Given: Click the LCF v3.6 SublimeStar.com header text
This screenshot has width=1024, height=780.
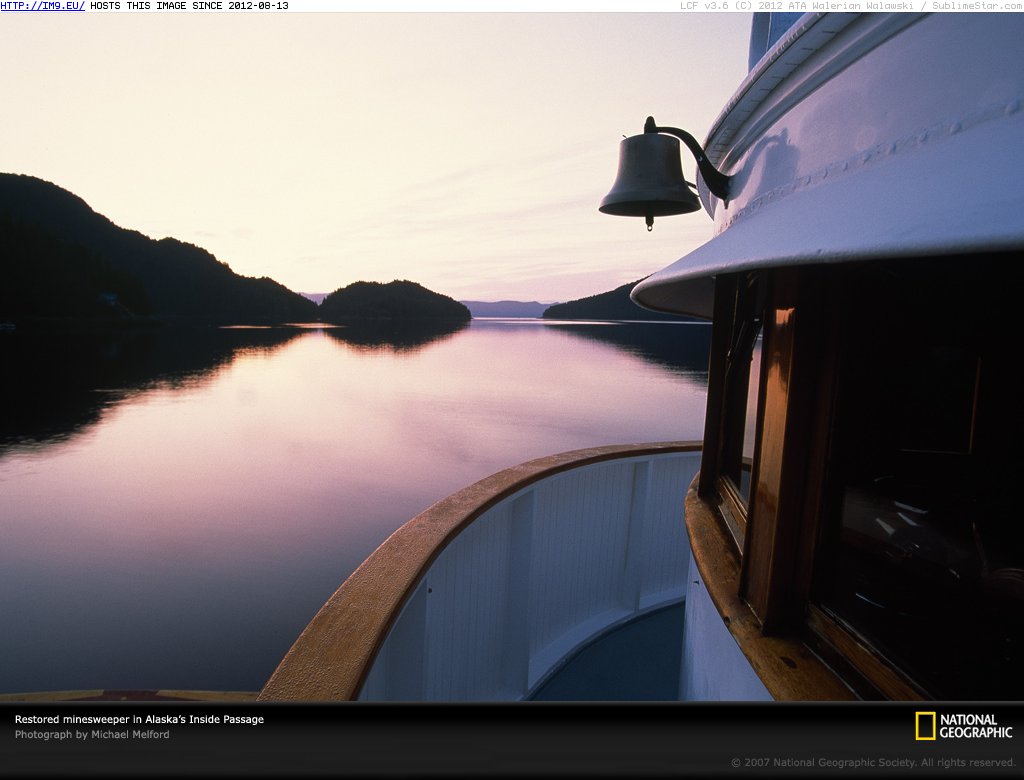Looking at the screenshot, I should (852, 6).
